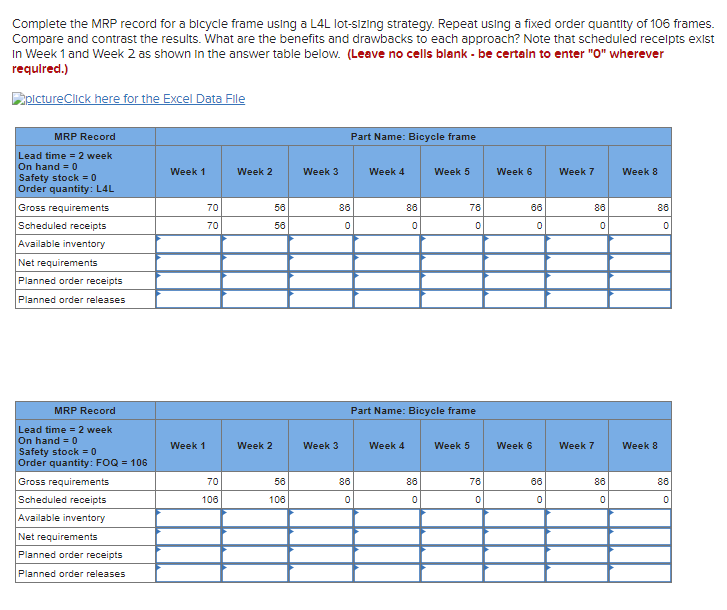The image size is (727, 610).
Task: Select L4L Planned order receipts cell for Week 2
Action: pos(255,281)
